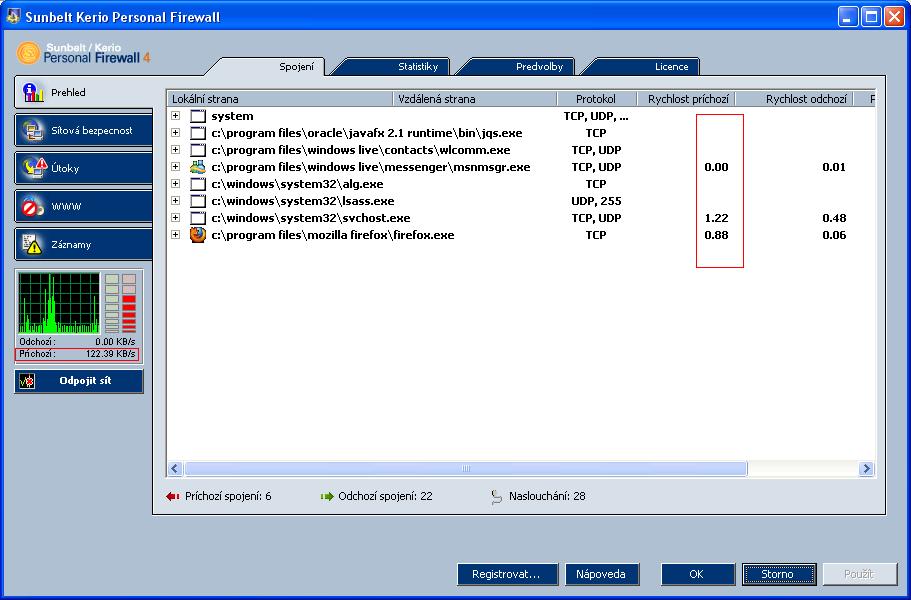Click the Odpojit sít disconnect icon
911x600 pixels.
[x=27, y=381]
